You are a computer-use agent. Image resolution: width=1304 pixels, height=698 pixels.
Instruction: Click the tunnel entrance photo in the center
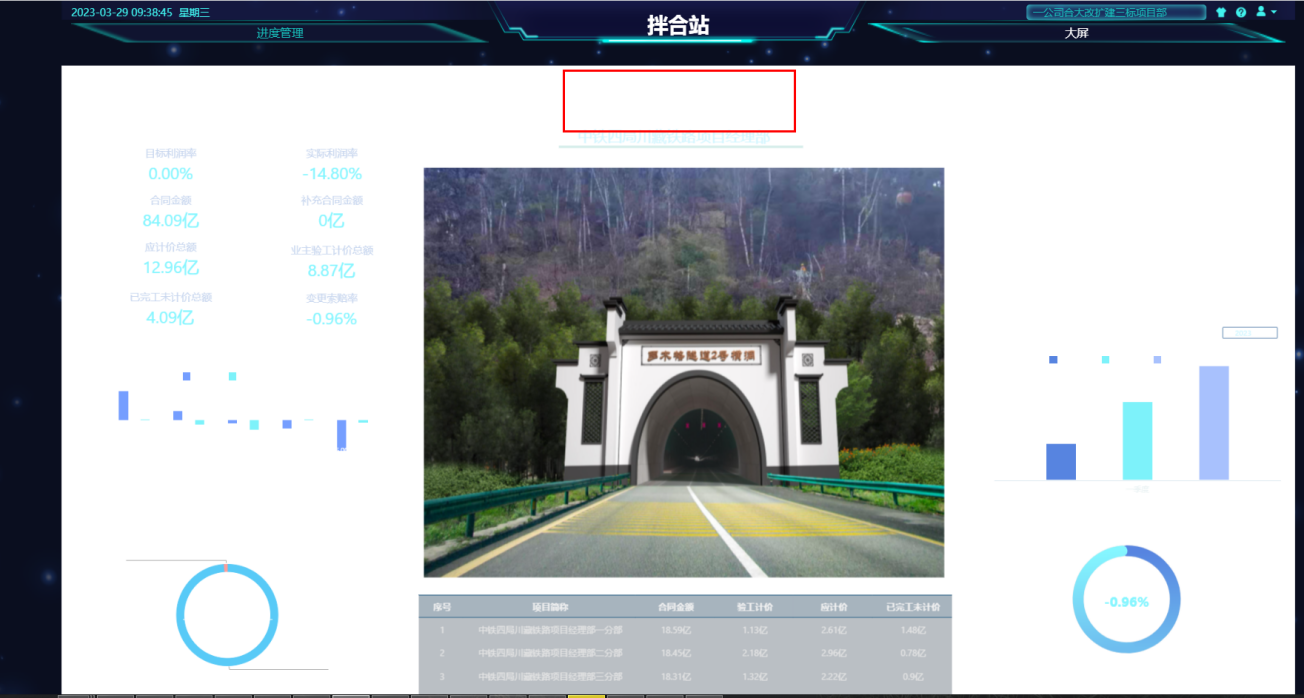point(683,371)
